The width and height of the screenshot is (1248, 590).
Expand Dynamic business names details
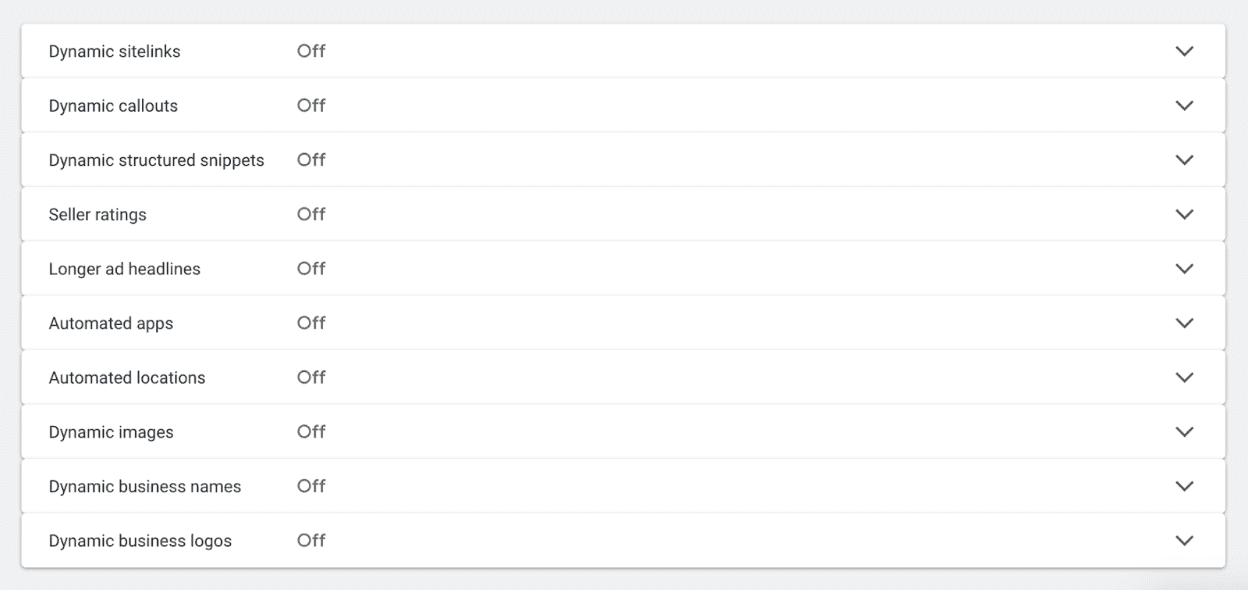click(1184, 486)
